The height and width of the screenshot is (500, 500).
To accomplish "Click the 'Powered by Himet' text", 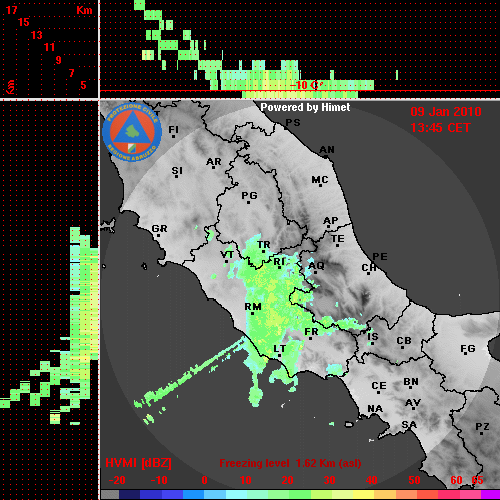I will 305,107.
